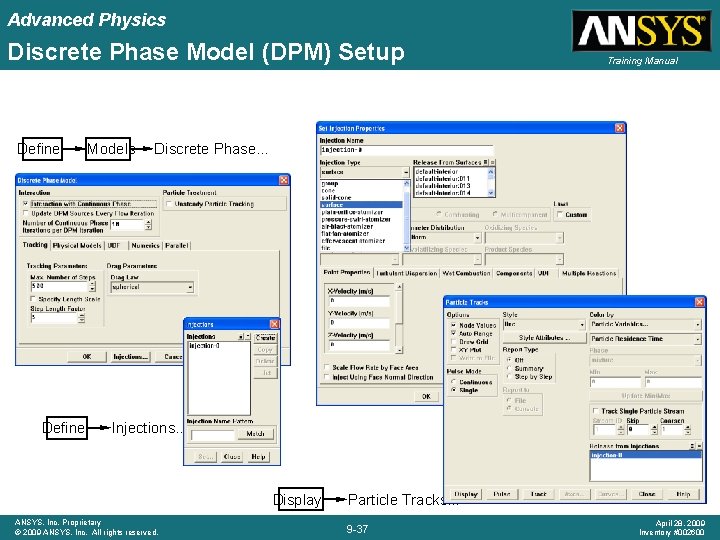Click the Style Attributes... button

point(544,338)
